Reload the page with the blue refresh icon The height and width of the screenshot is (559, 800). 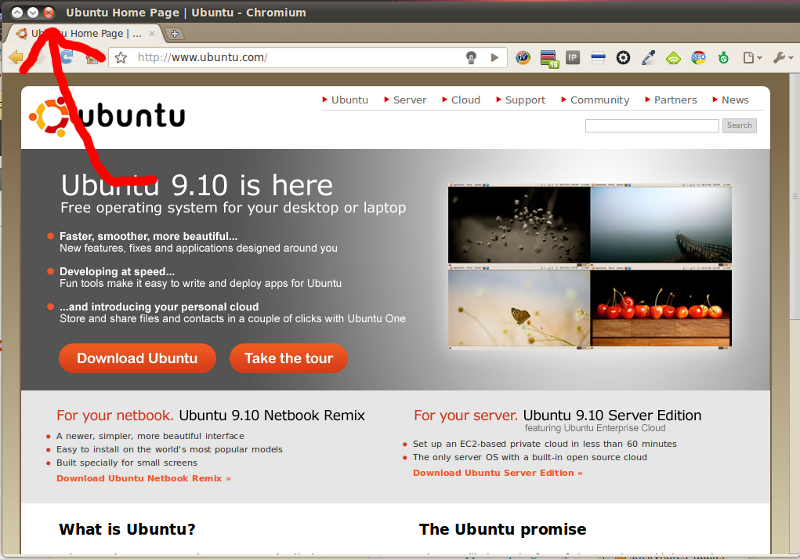pyautogui.click(x=67, y=57)
